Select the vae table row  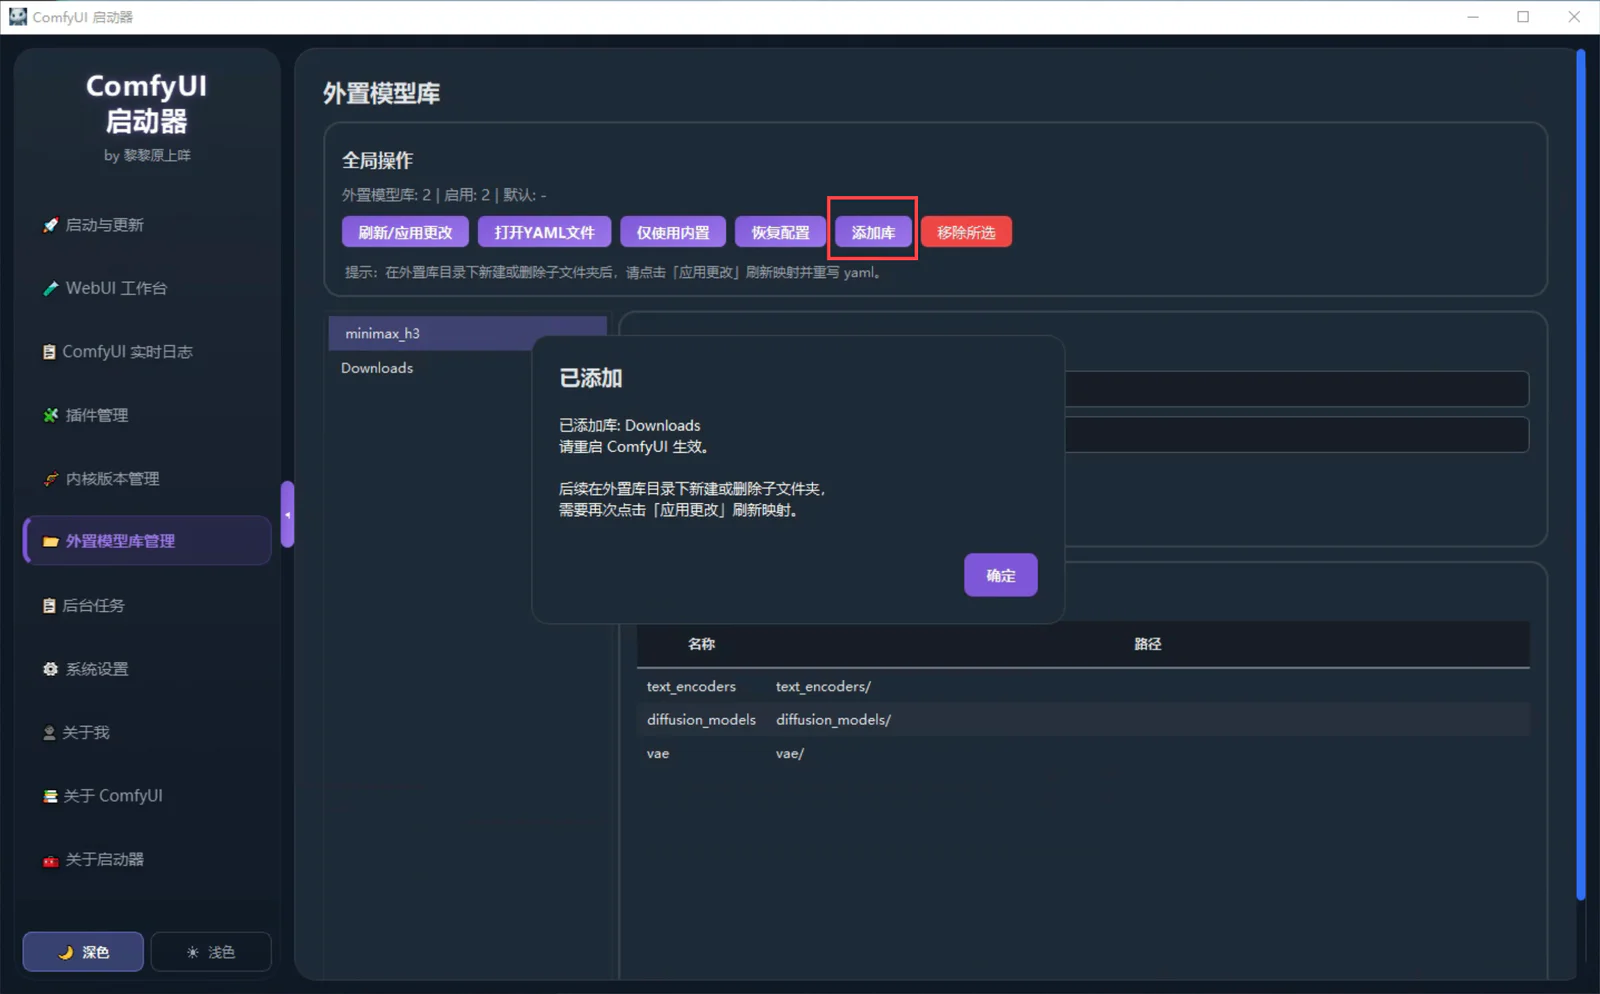(1083, 753)
